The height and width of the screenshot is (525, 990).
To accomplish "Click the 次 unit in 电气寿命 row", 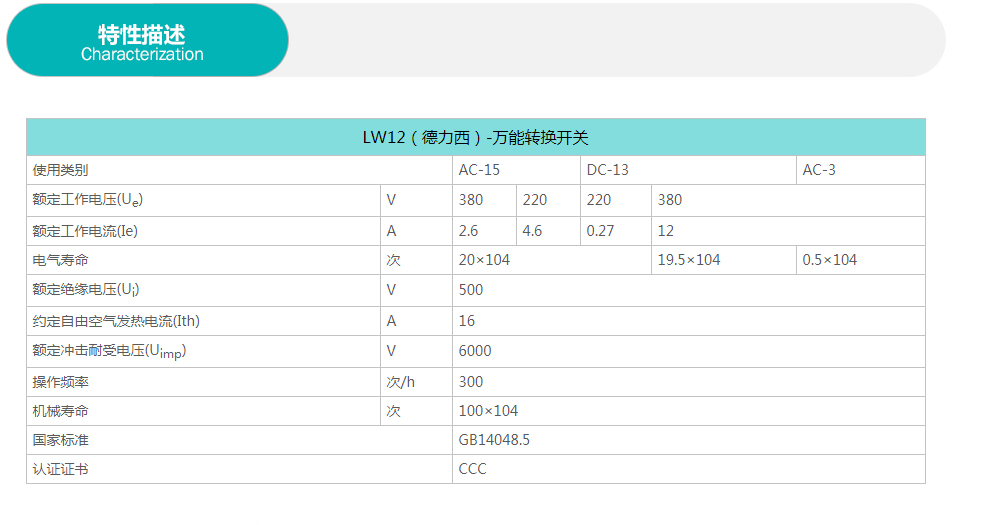I will pos(393,260).
